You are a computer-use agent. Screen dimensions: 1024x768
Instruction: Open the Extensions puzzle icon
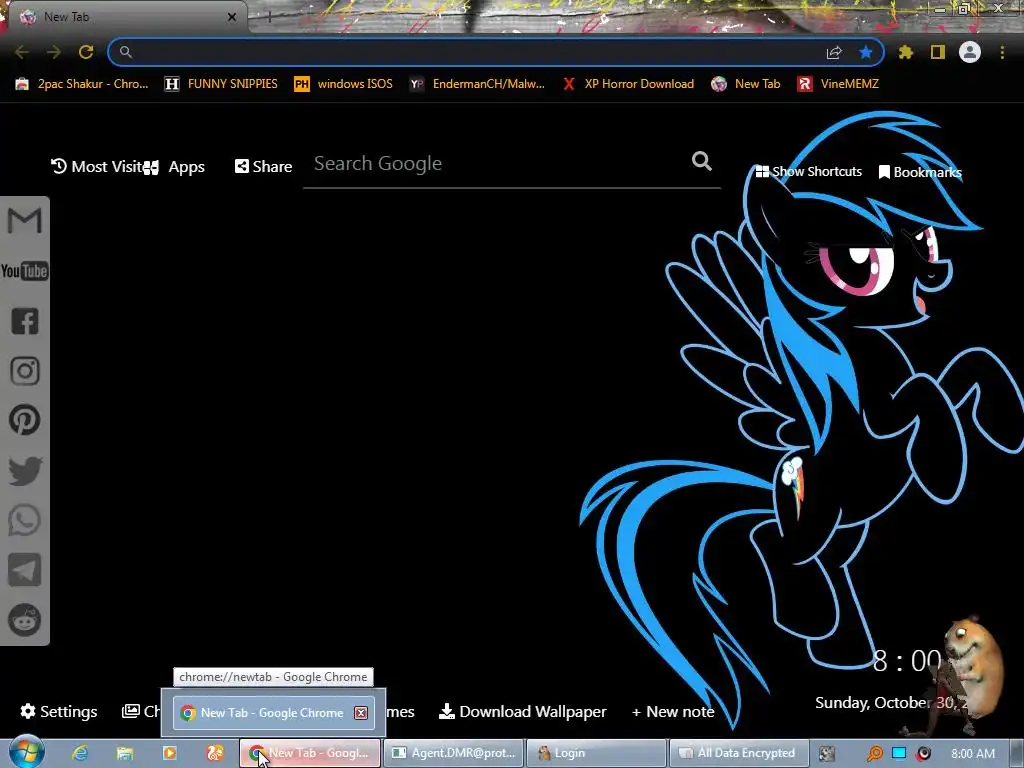point(906,52)
